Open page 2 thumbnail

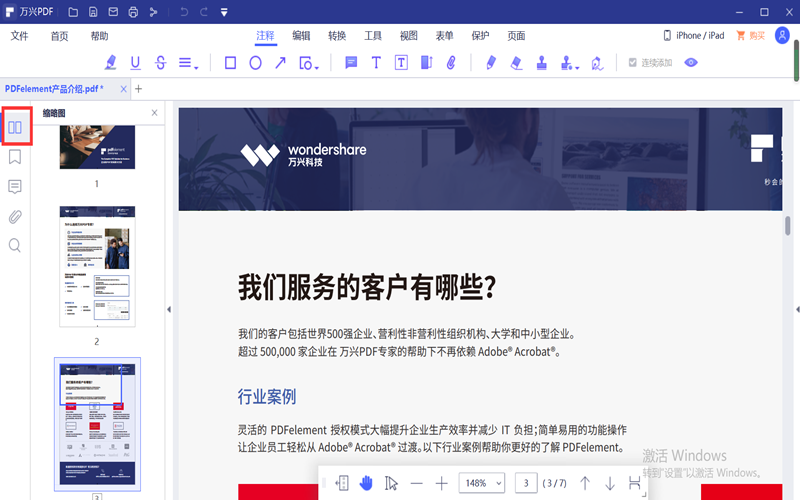[x=97, y=266]
